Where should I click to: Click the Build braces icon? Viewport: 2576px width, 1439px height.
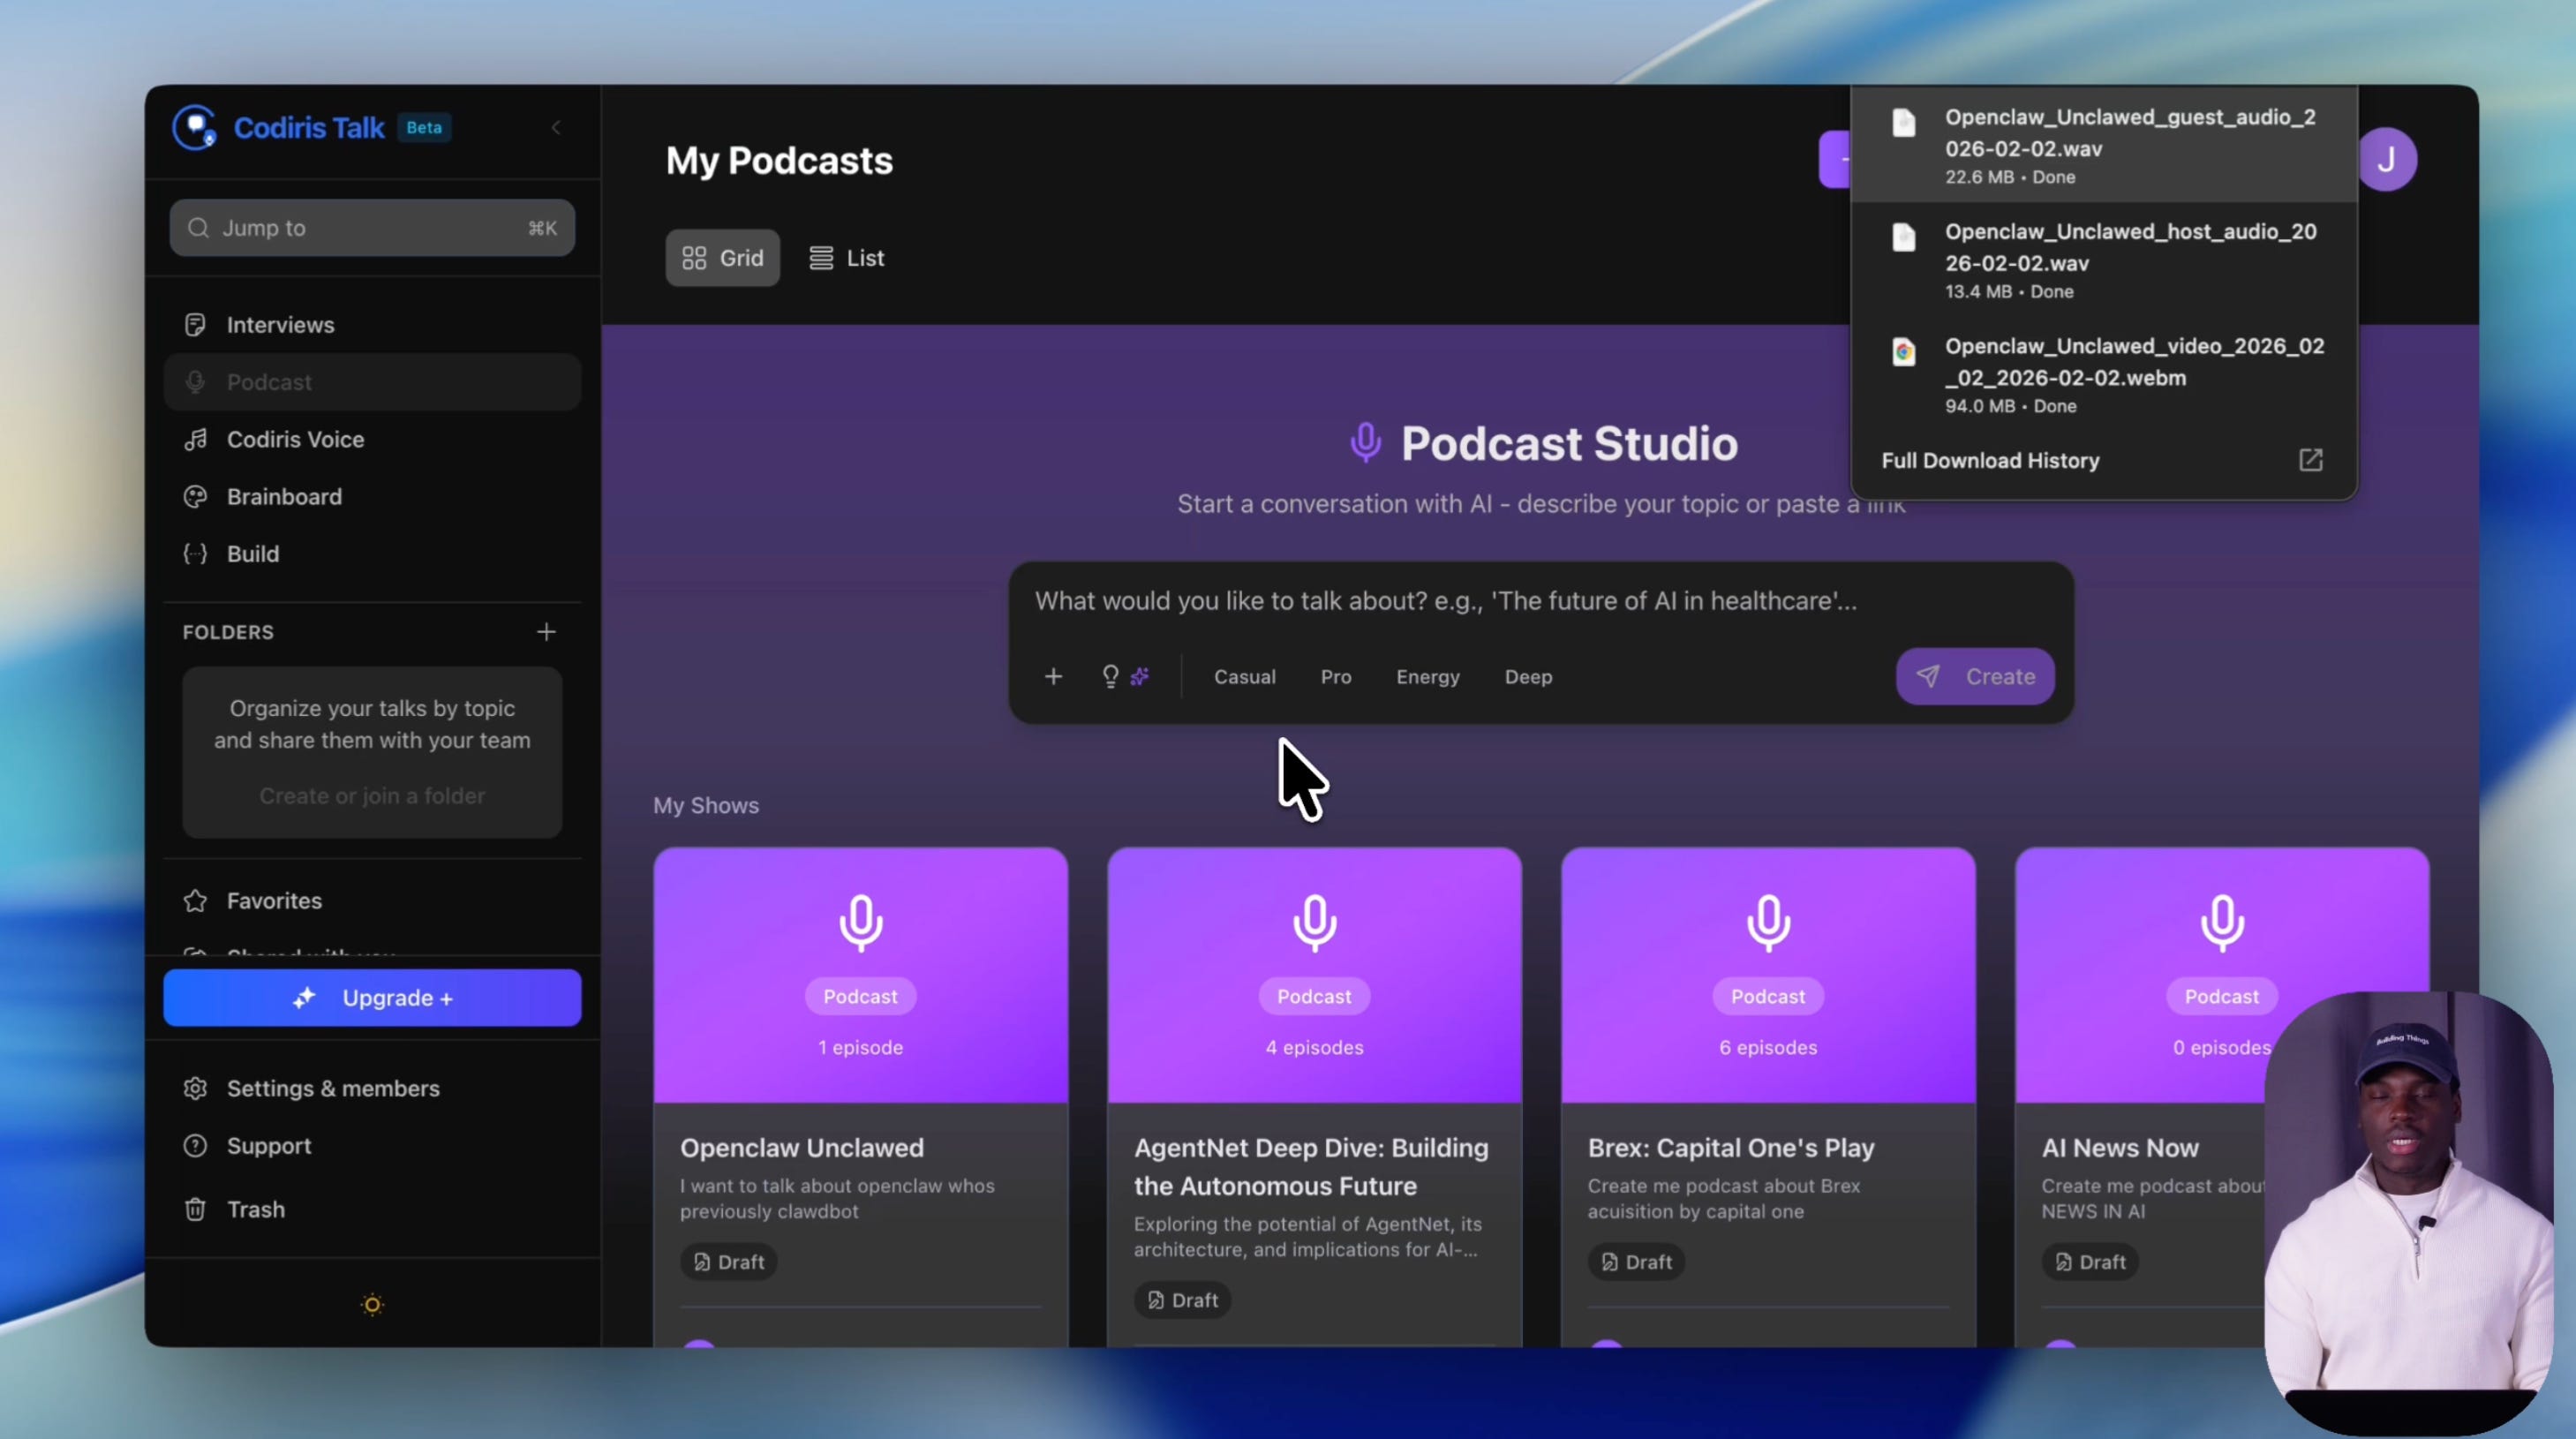pyautogui.click(x=195, y=554)
